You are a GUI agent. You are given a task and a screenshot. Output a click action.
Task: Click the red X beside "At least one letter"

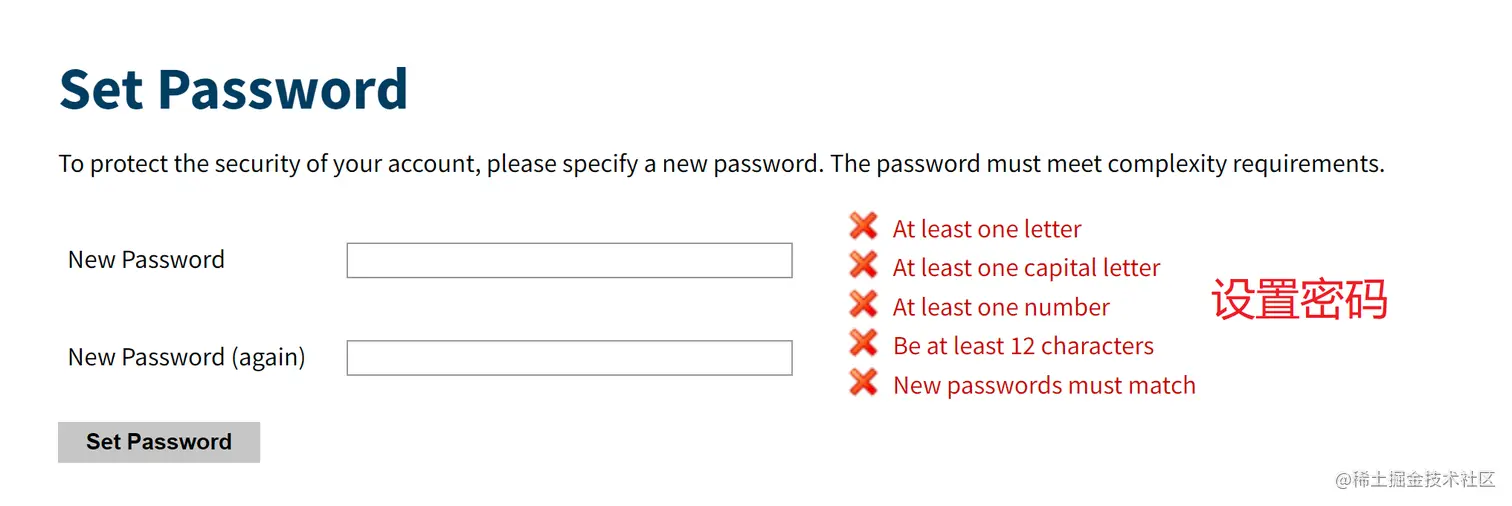pos(863,226)
